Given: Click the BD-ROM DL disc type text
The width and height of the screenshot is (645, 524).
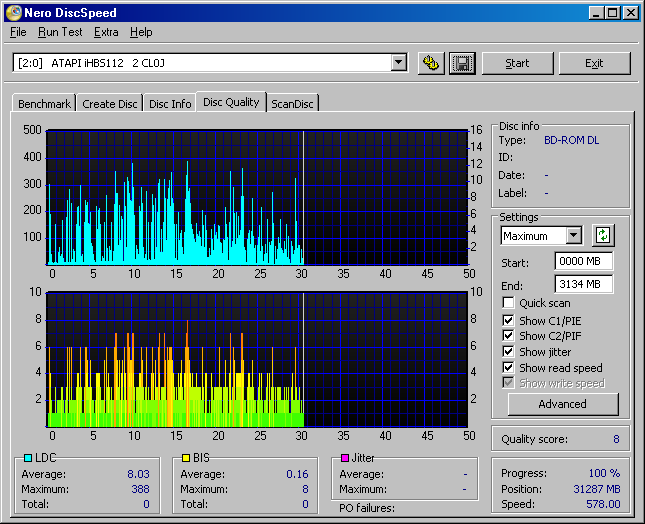Looking at the screenshot, I should (x=571, y=140).
